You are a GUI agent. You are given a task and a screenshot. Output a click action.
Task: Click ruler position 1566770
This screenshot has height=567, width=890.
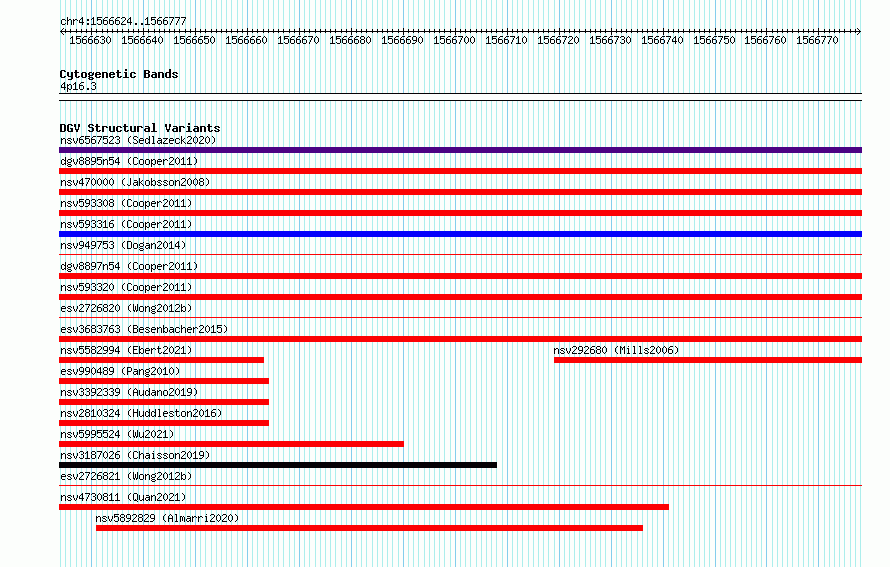(817, 40)
